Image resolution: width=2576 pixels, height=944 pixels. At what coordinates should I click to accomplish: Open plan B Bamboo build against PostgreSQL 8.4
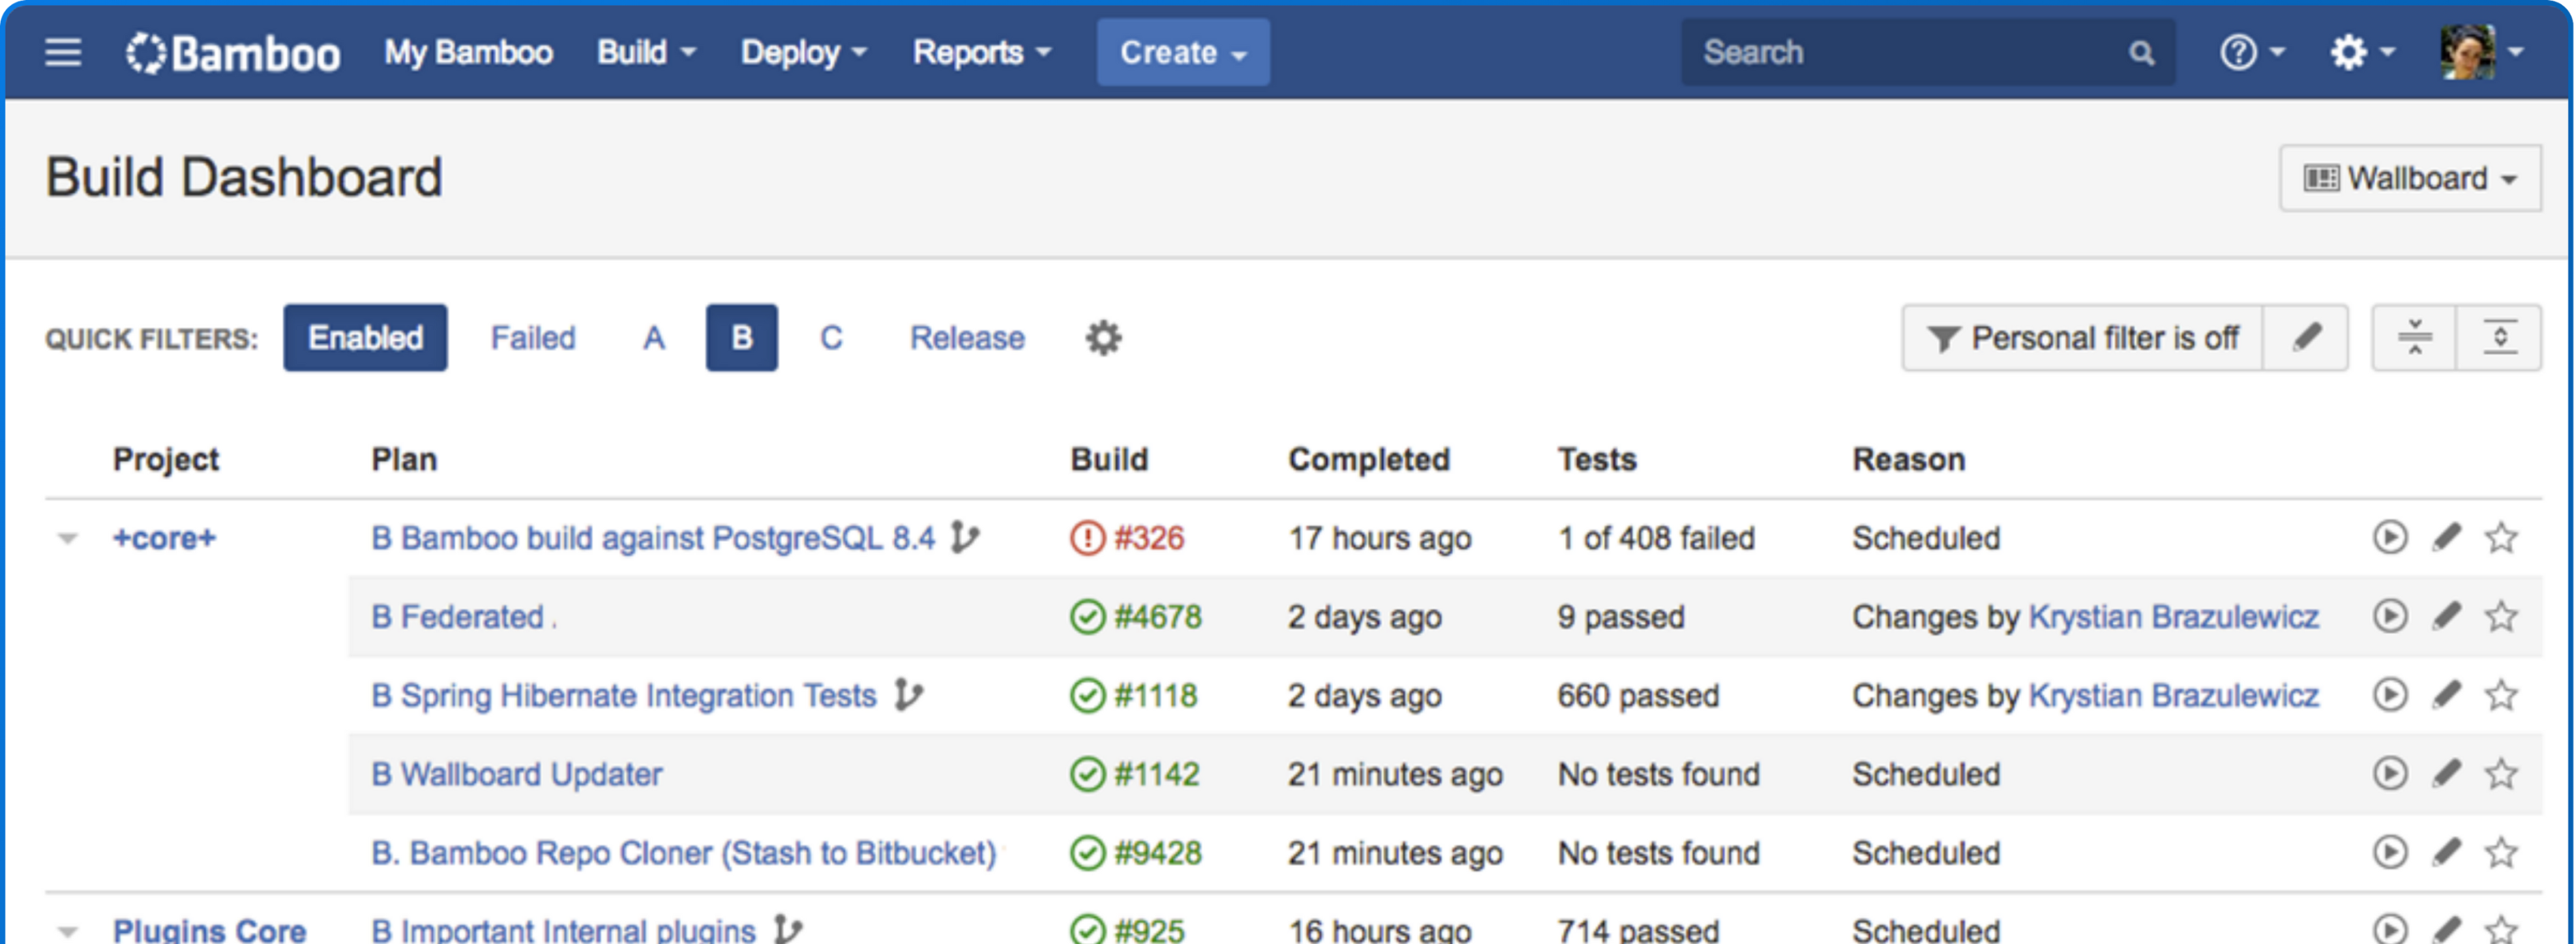653,538
